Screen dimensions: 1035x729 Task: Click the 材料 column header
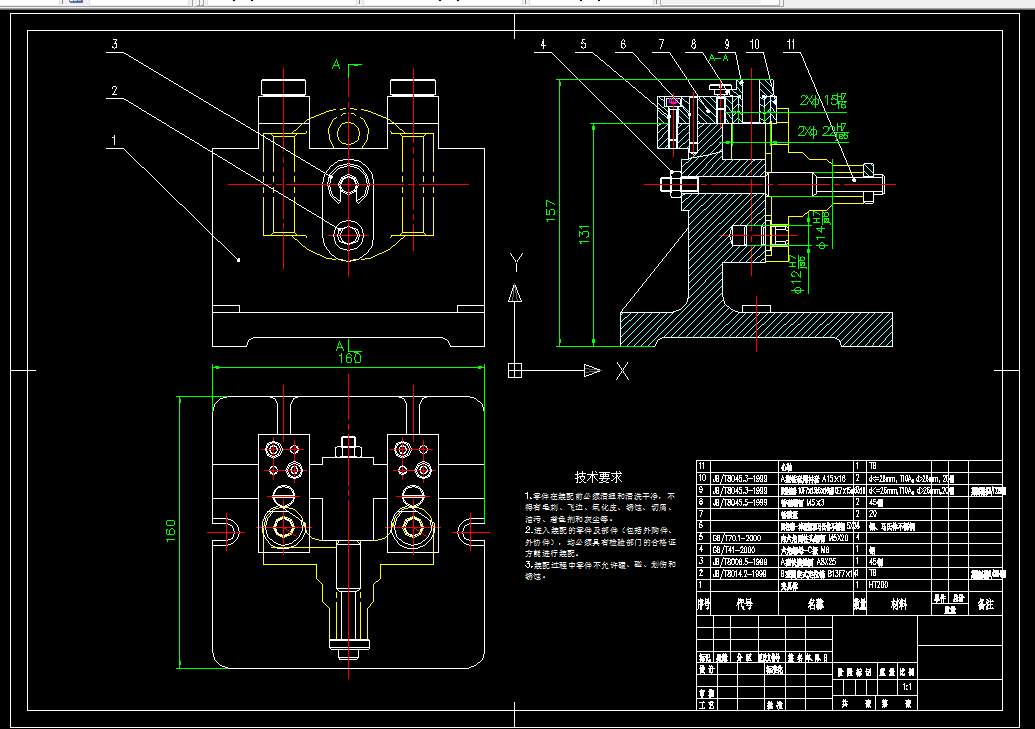(x=898, y=604)
